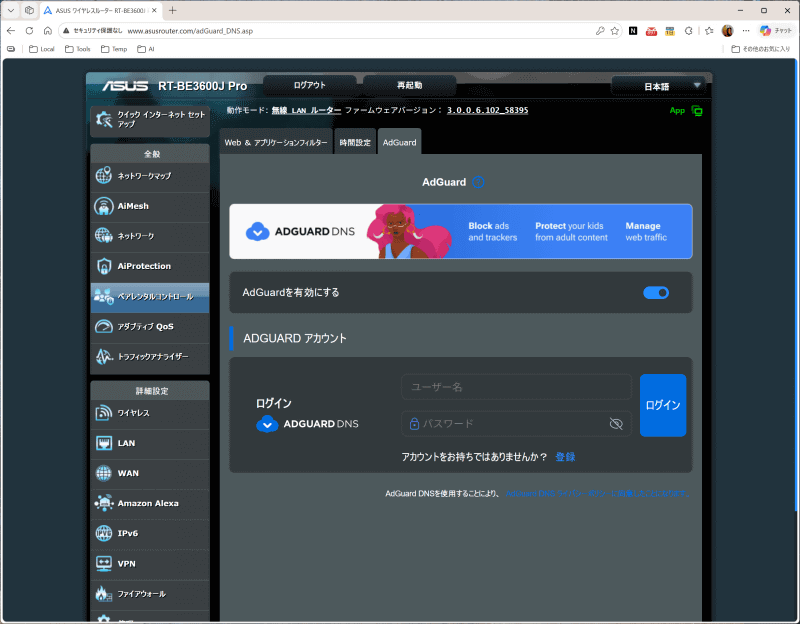
Task: Open the browser favorites list icon
Action: pyautogui.click(x=709, y=31)
